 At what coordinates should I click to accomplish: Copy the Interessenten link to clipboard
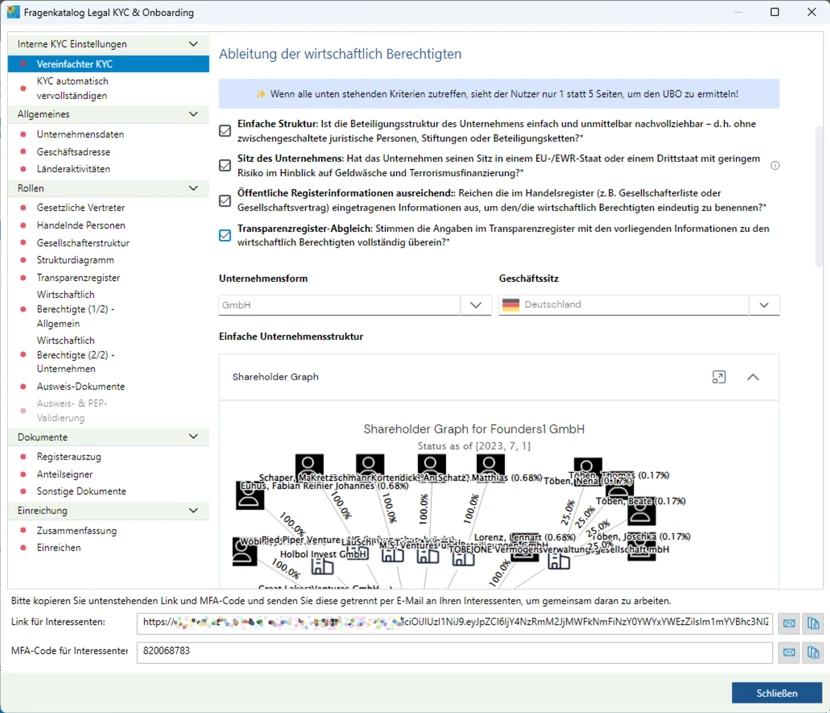[813, 623]
